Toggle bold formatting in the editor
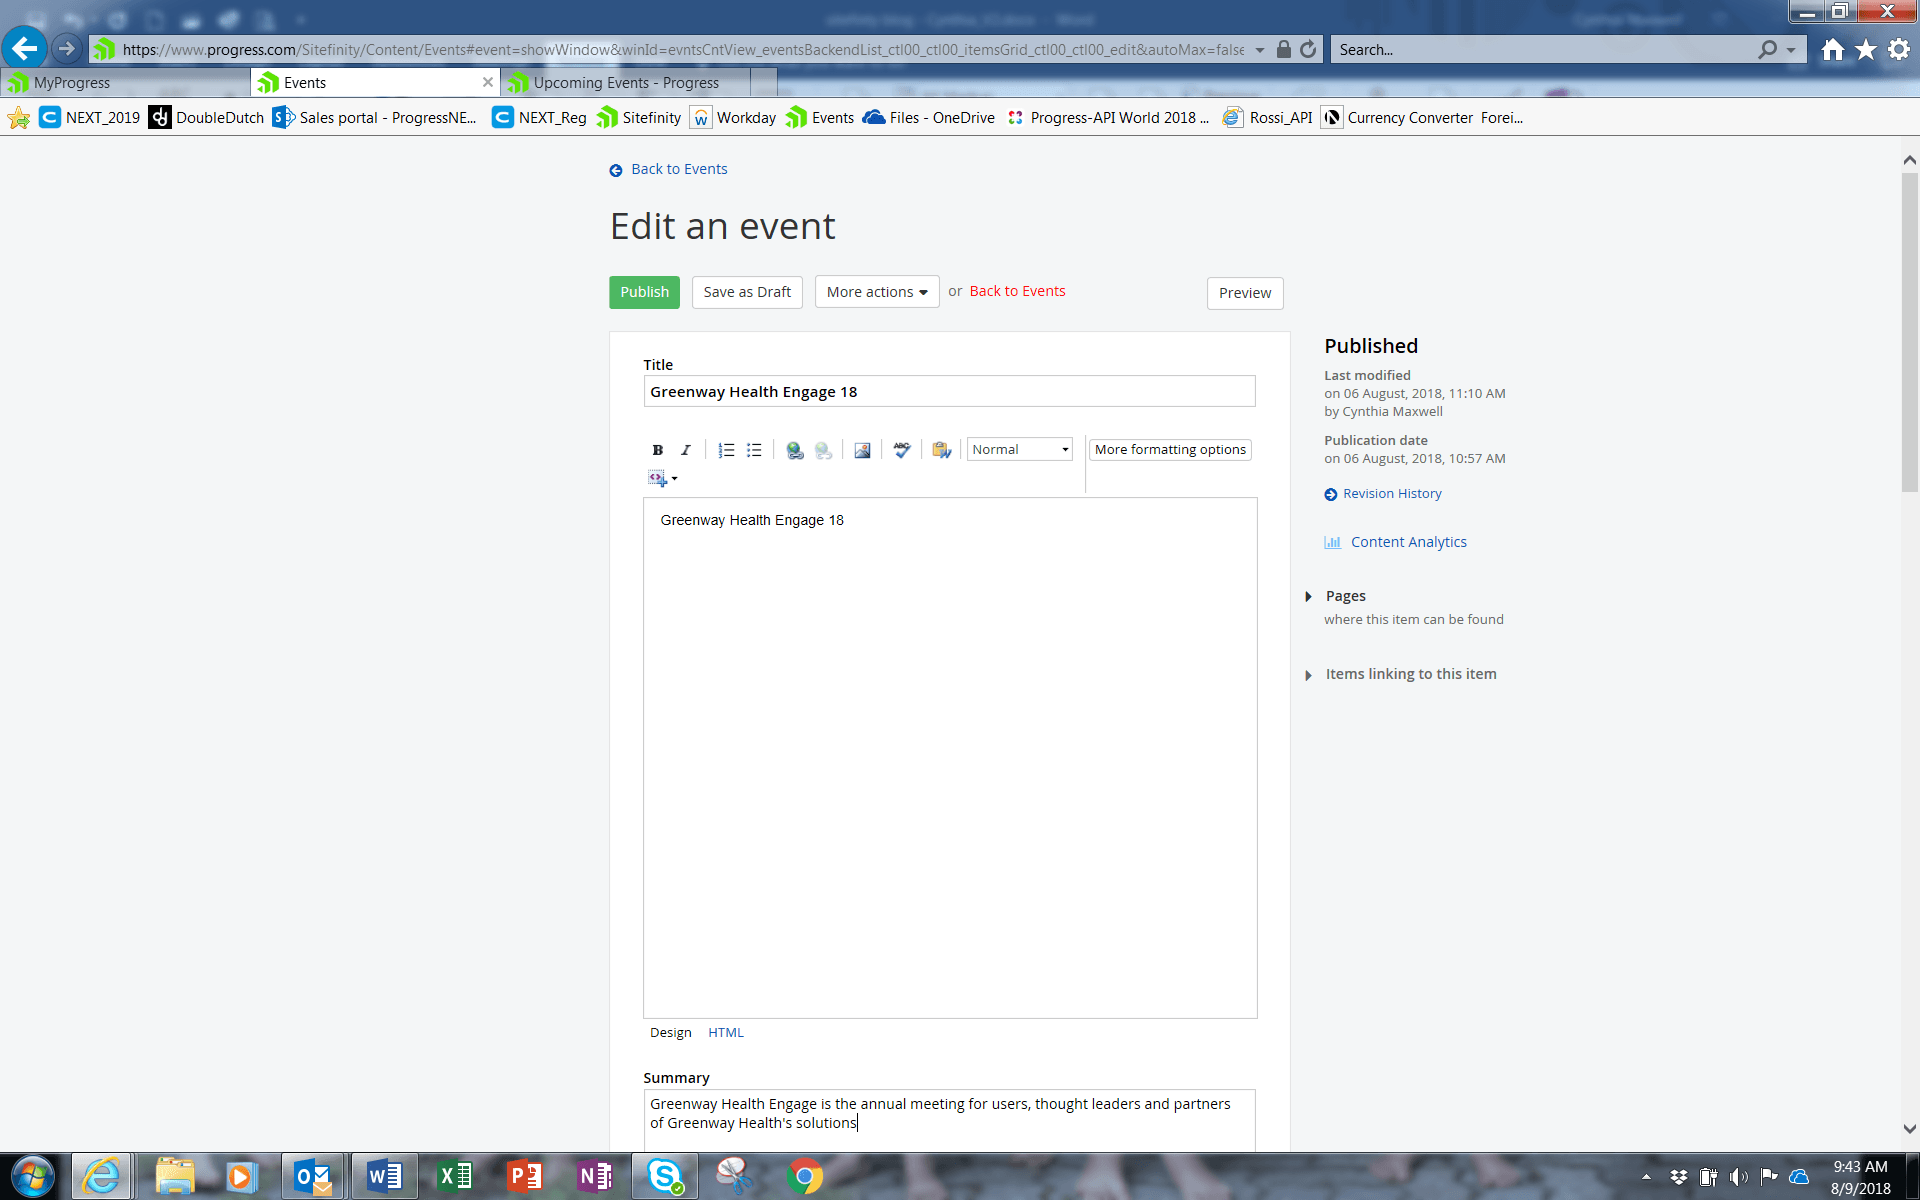The image size is (1920, 1200). click(x=657, y=450)
